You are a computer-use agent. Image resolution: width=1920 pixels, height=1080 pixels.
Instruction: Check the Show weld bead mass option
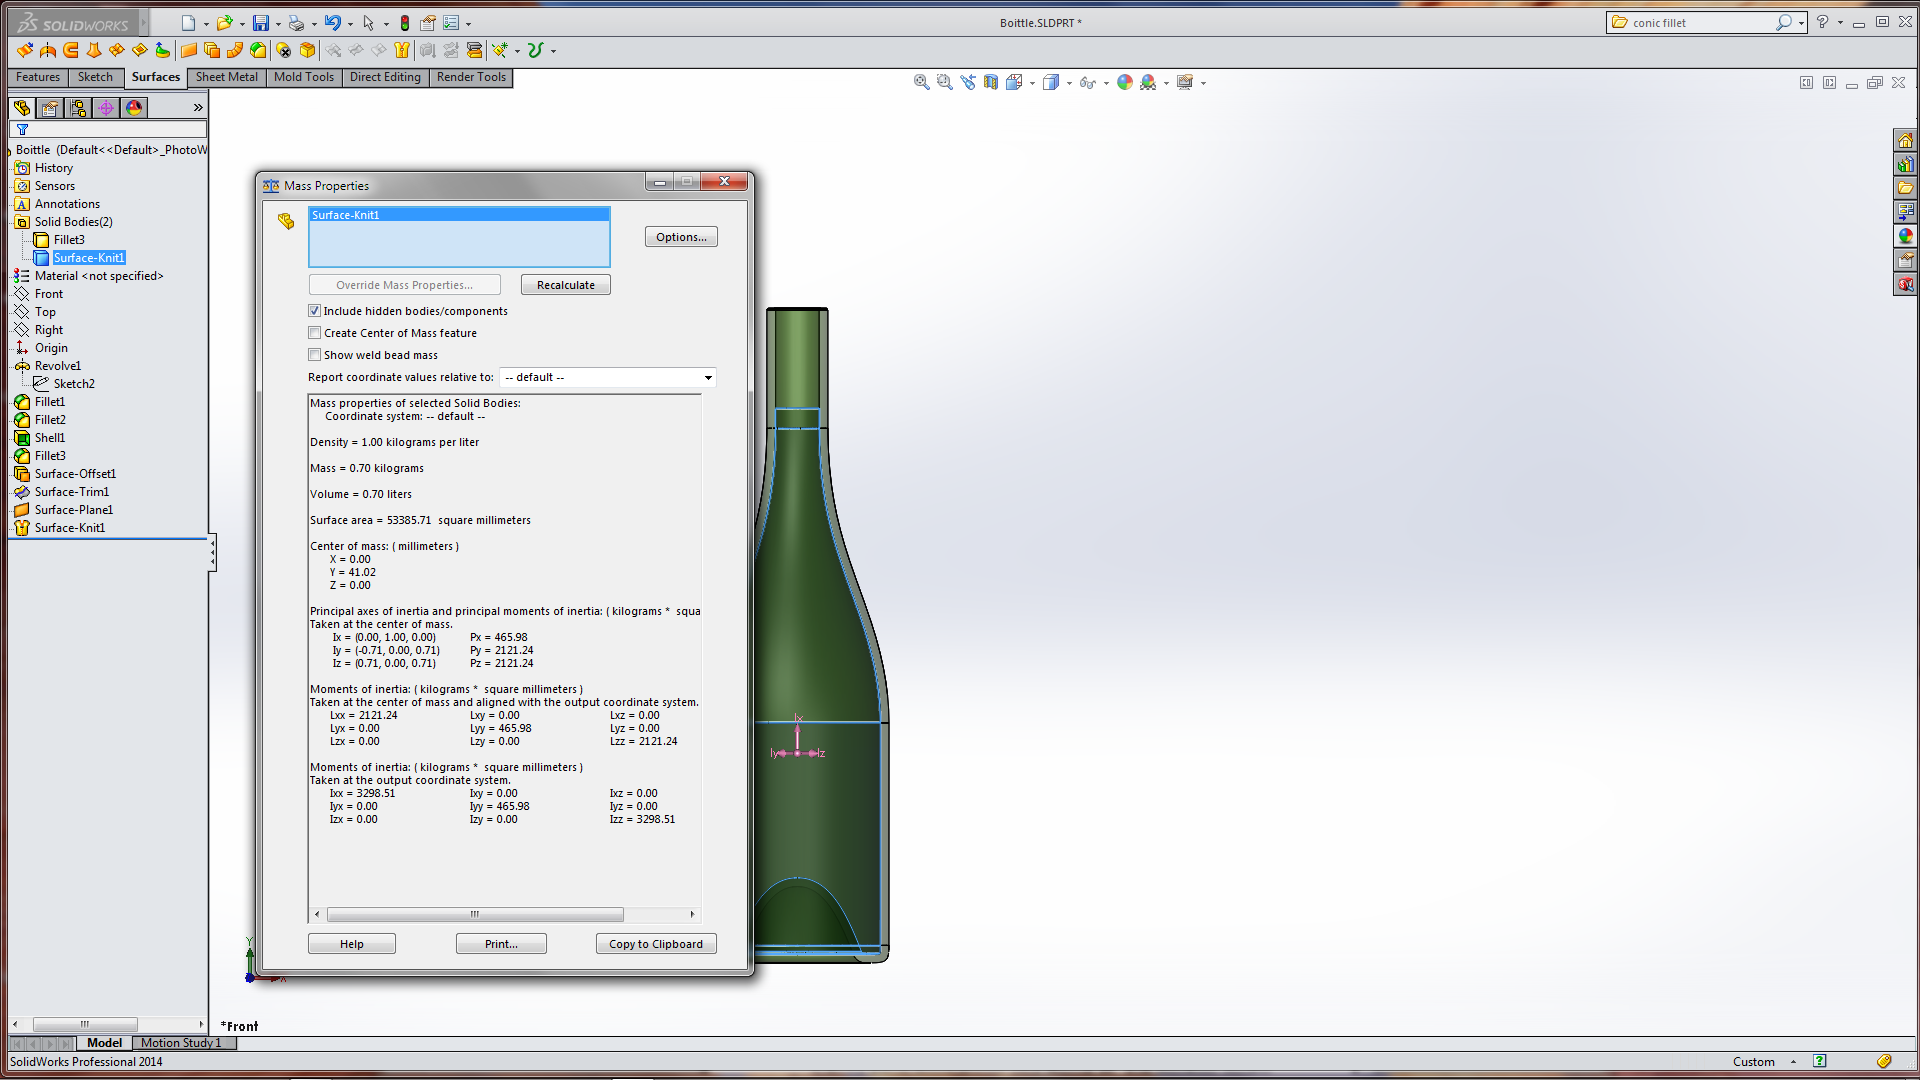tap(315, 355)
